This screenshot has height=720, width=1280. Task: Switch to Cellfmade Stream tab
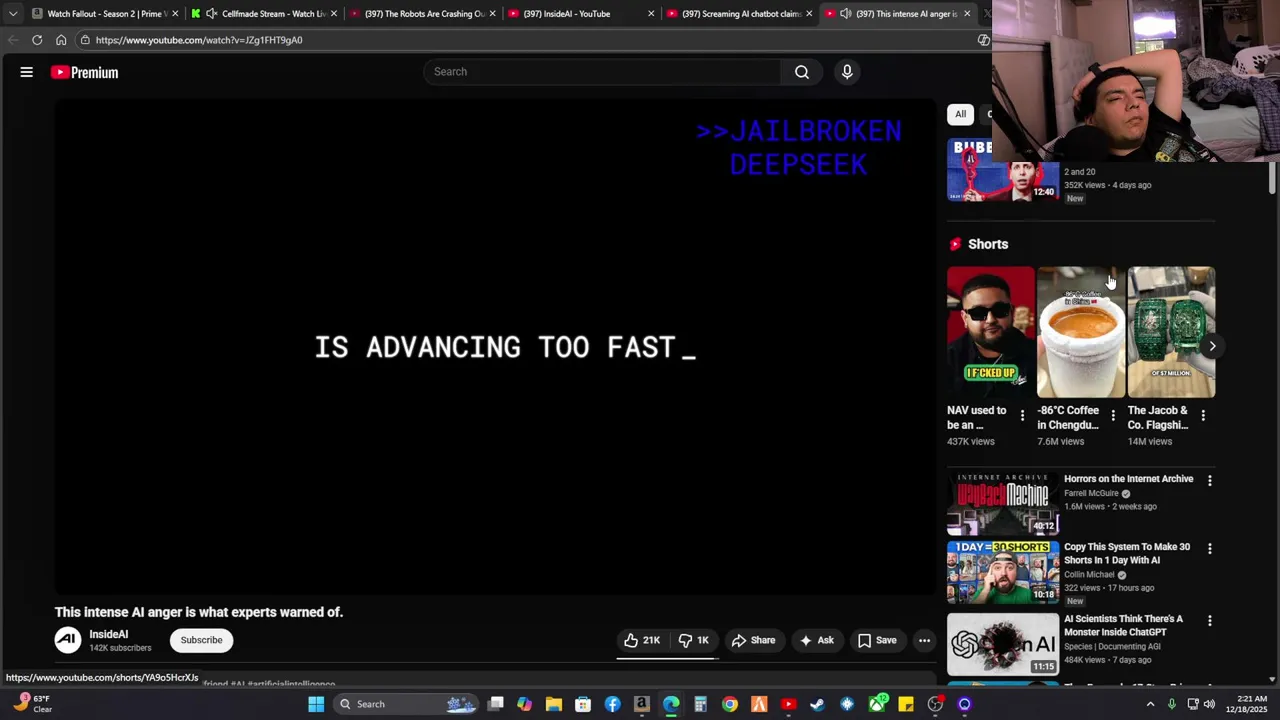[265, 13]
